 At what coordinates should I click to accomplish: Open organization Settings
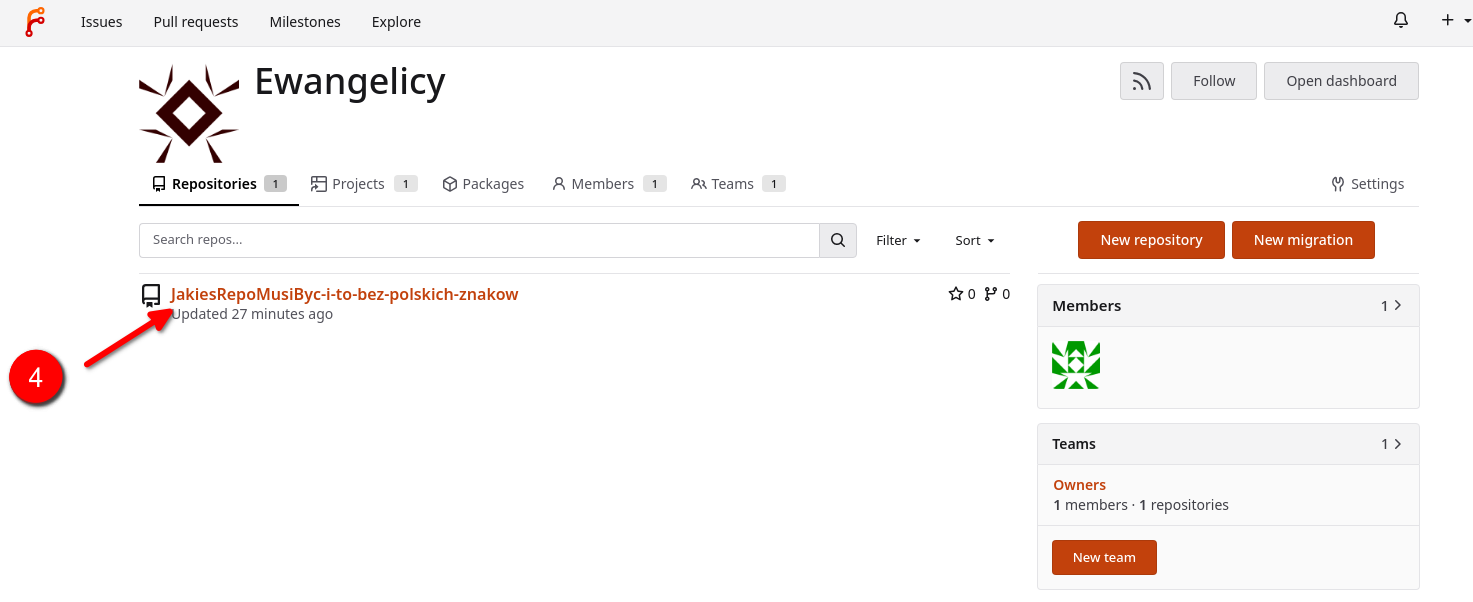(1368, 184)
